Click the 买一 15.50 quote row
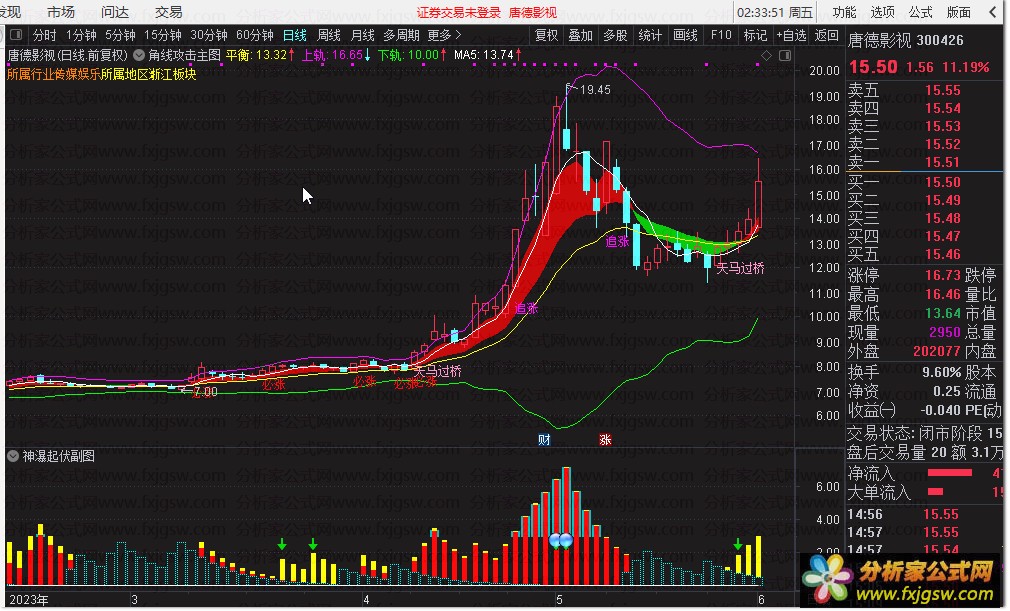This screenshot has width=1010, height=611. [x=904, y=182]
